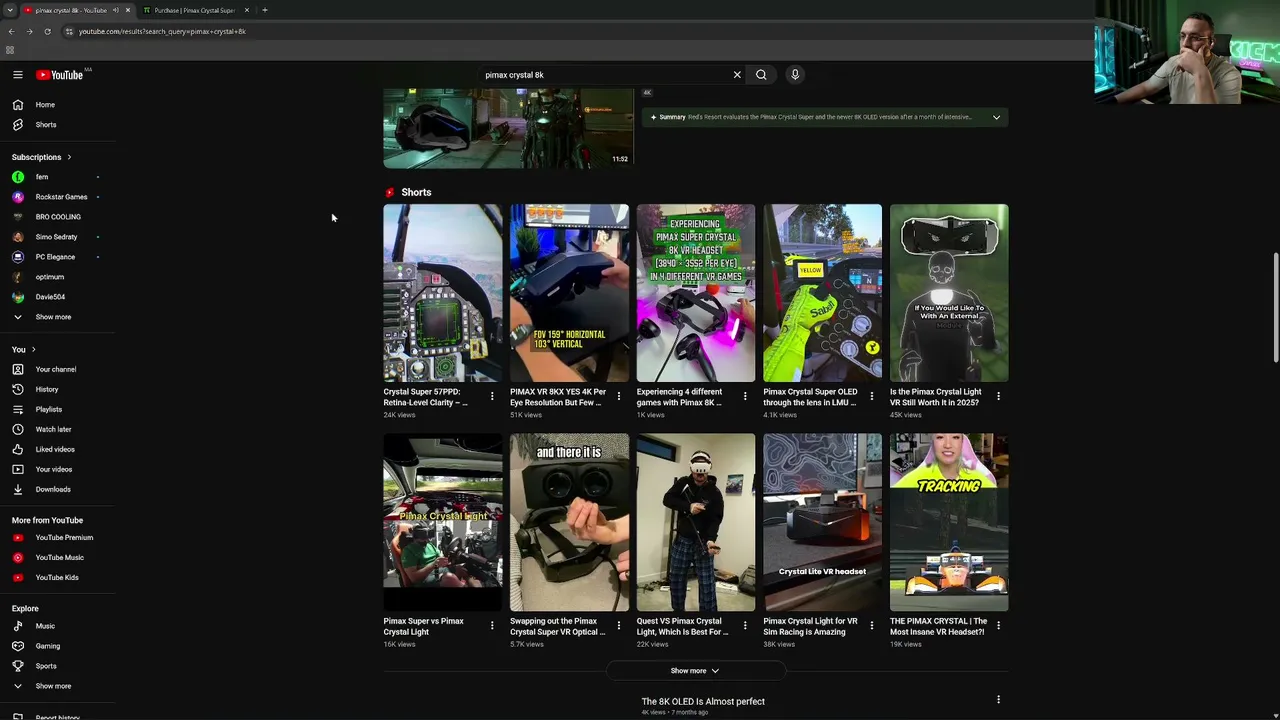Open 'Pimax Super vs Pimax Crystal Light' title

pos(424,626)
